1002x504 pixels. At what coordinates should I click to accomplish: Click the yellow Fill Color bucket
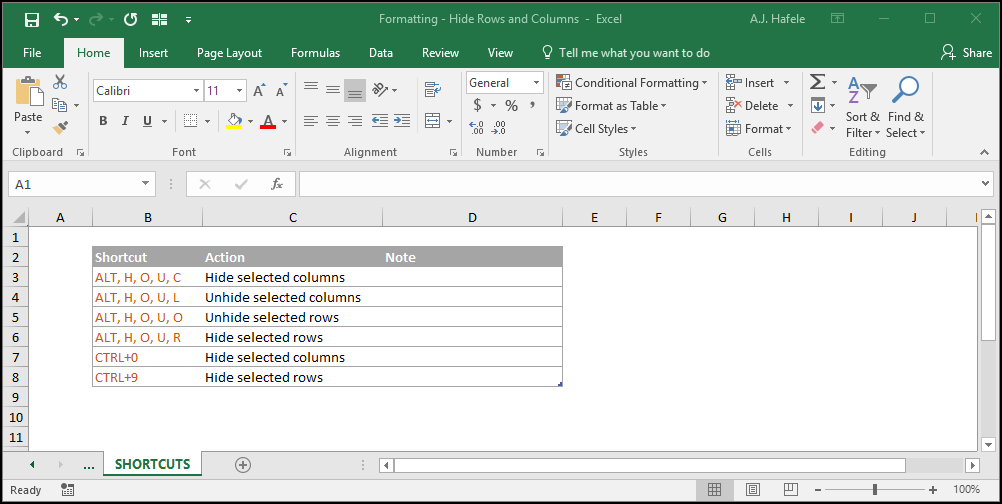[x=235, y=121]
